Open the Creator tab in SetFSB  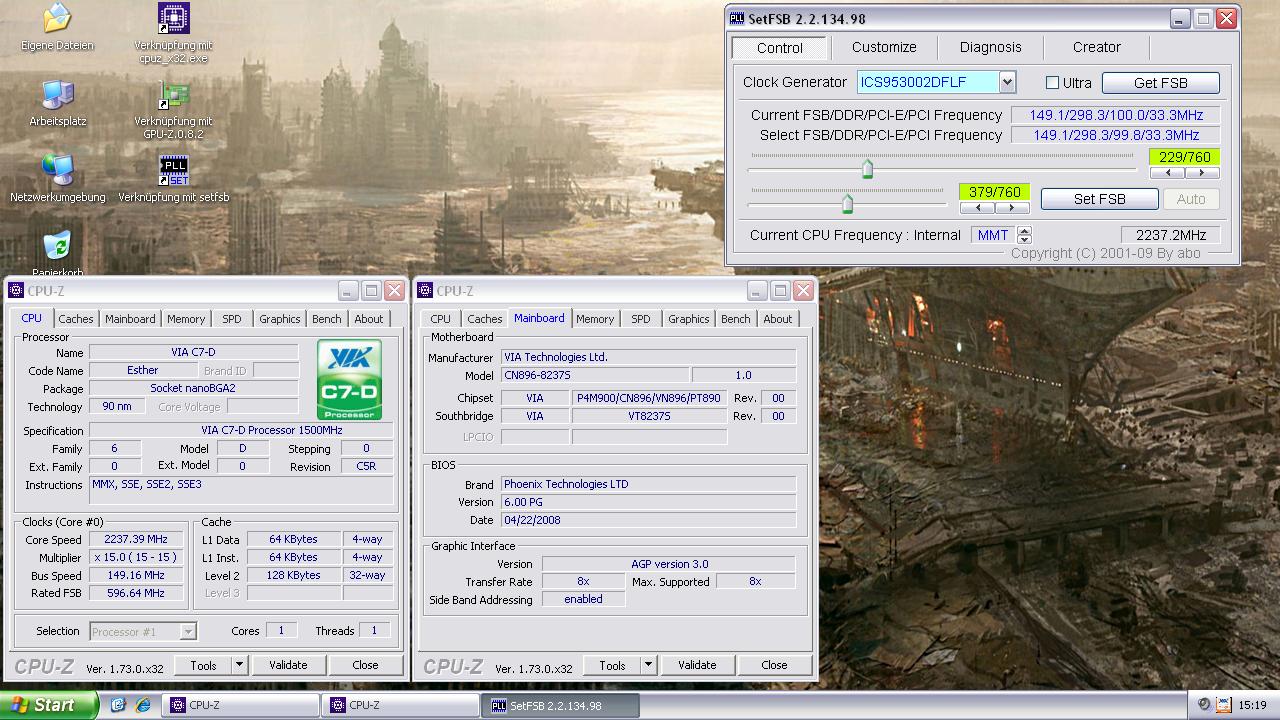(x=1097, y=47)
